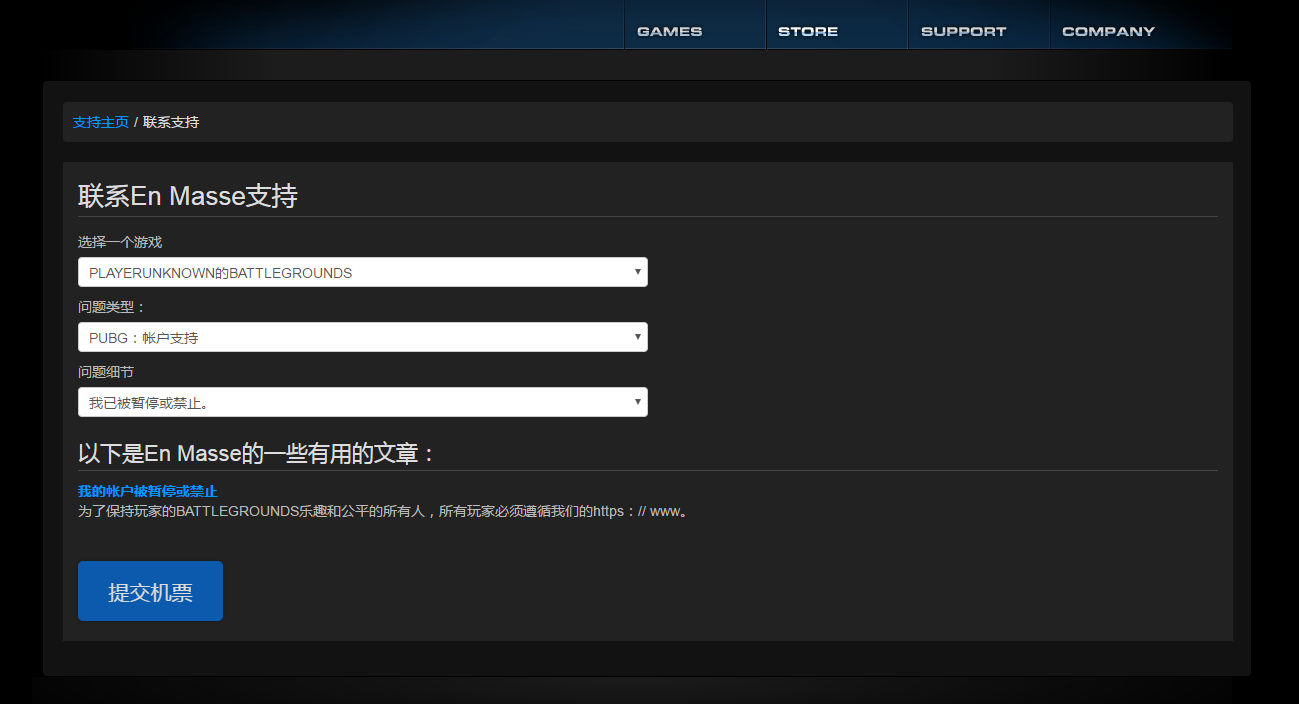Click the 问题细节 field label
This screenshot has height=704, width=1299.
click(106, 372)
